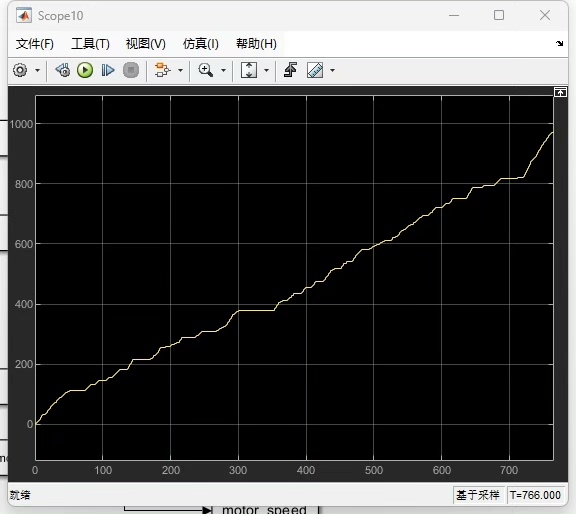The height and width of the screenshot is (514, 576).
Task: Open the 视图(V) menu
Action: click(145, 44)
